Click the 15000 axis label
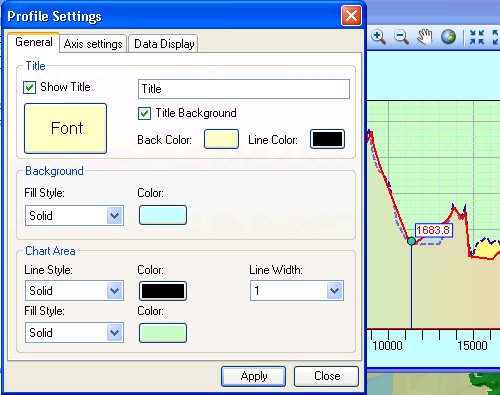Image resolution: width=500 pixels, height=395 pixels. coord(472,346)
